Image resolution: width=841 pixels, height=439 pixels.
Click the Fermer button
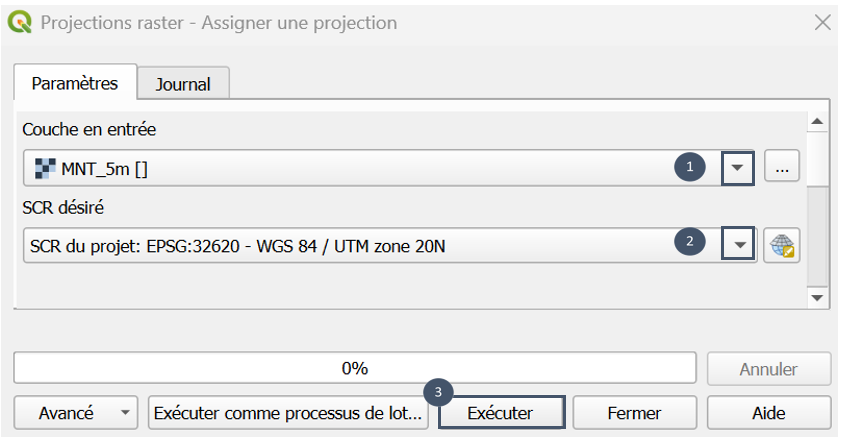click(x=635, y=413)
